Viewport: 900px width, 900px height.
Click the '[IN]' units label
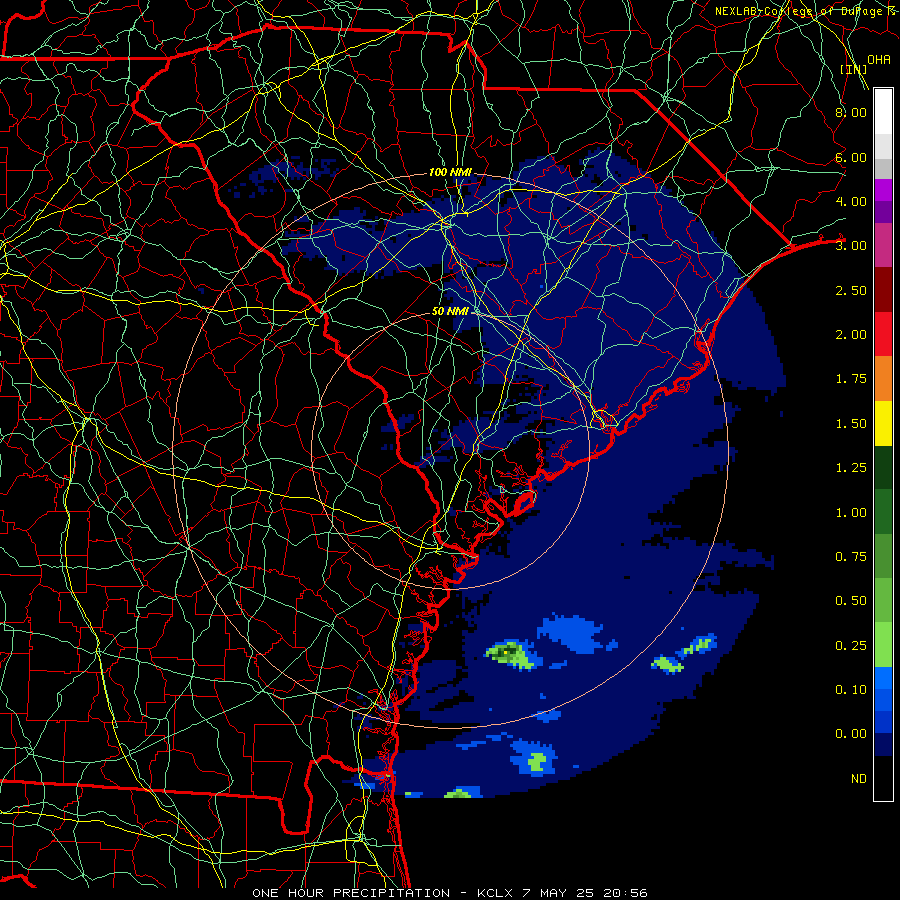853,69
